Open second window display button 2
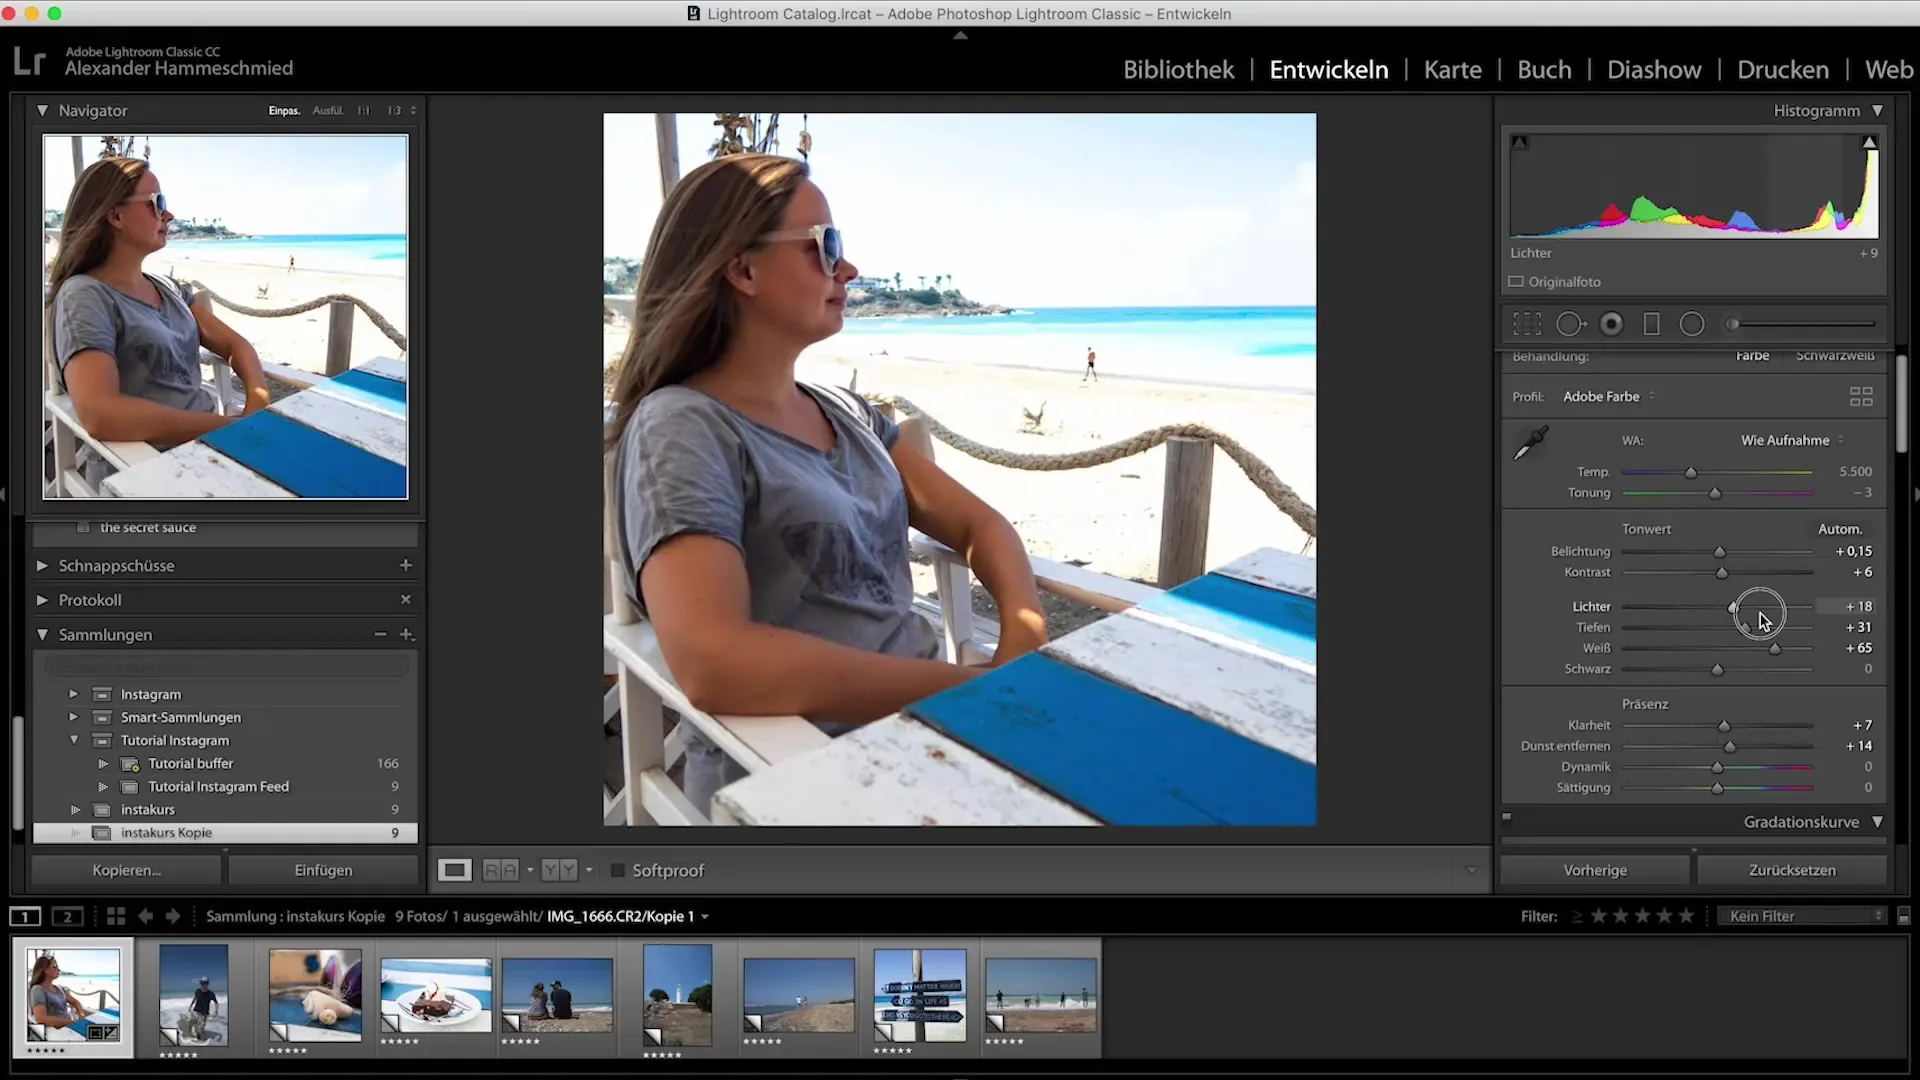This screenshot has width=1920, height=1080. click(68, 916)
